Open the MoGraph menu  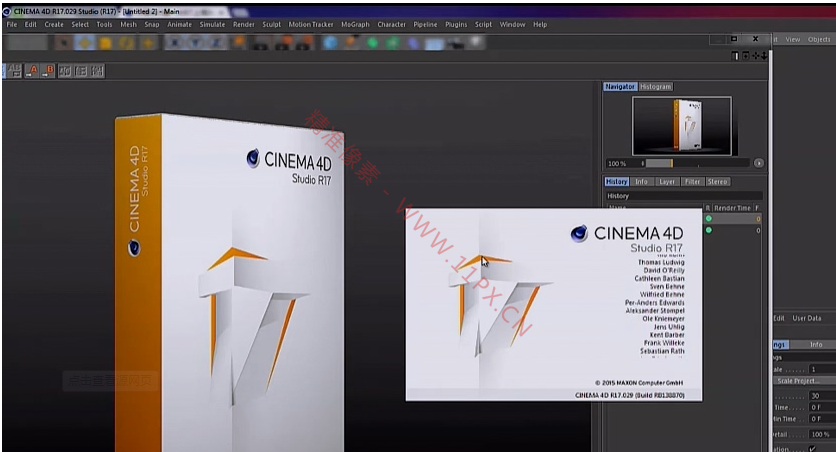(355, 25)
